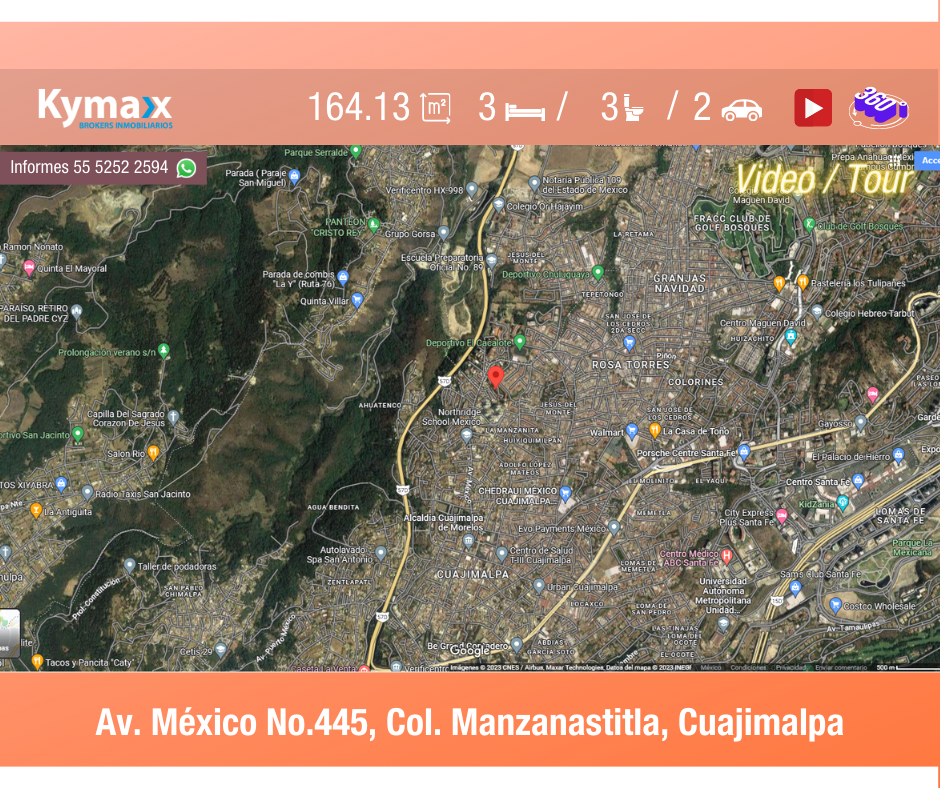Click the bed icon for bedrooms

pos(525,112)
